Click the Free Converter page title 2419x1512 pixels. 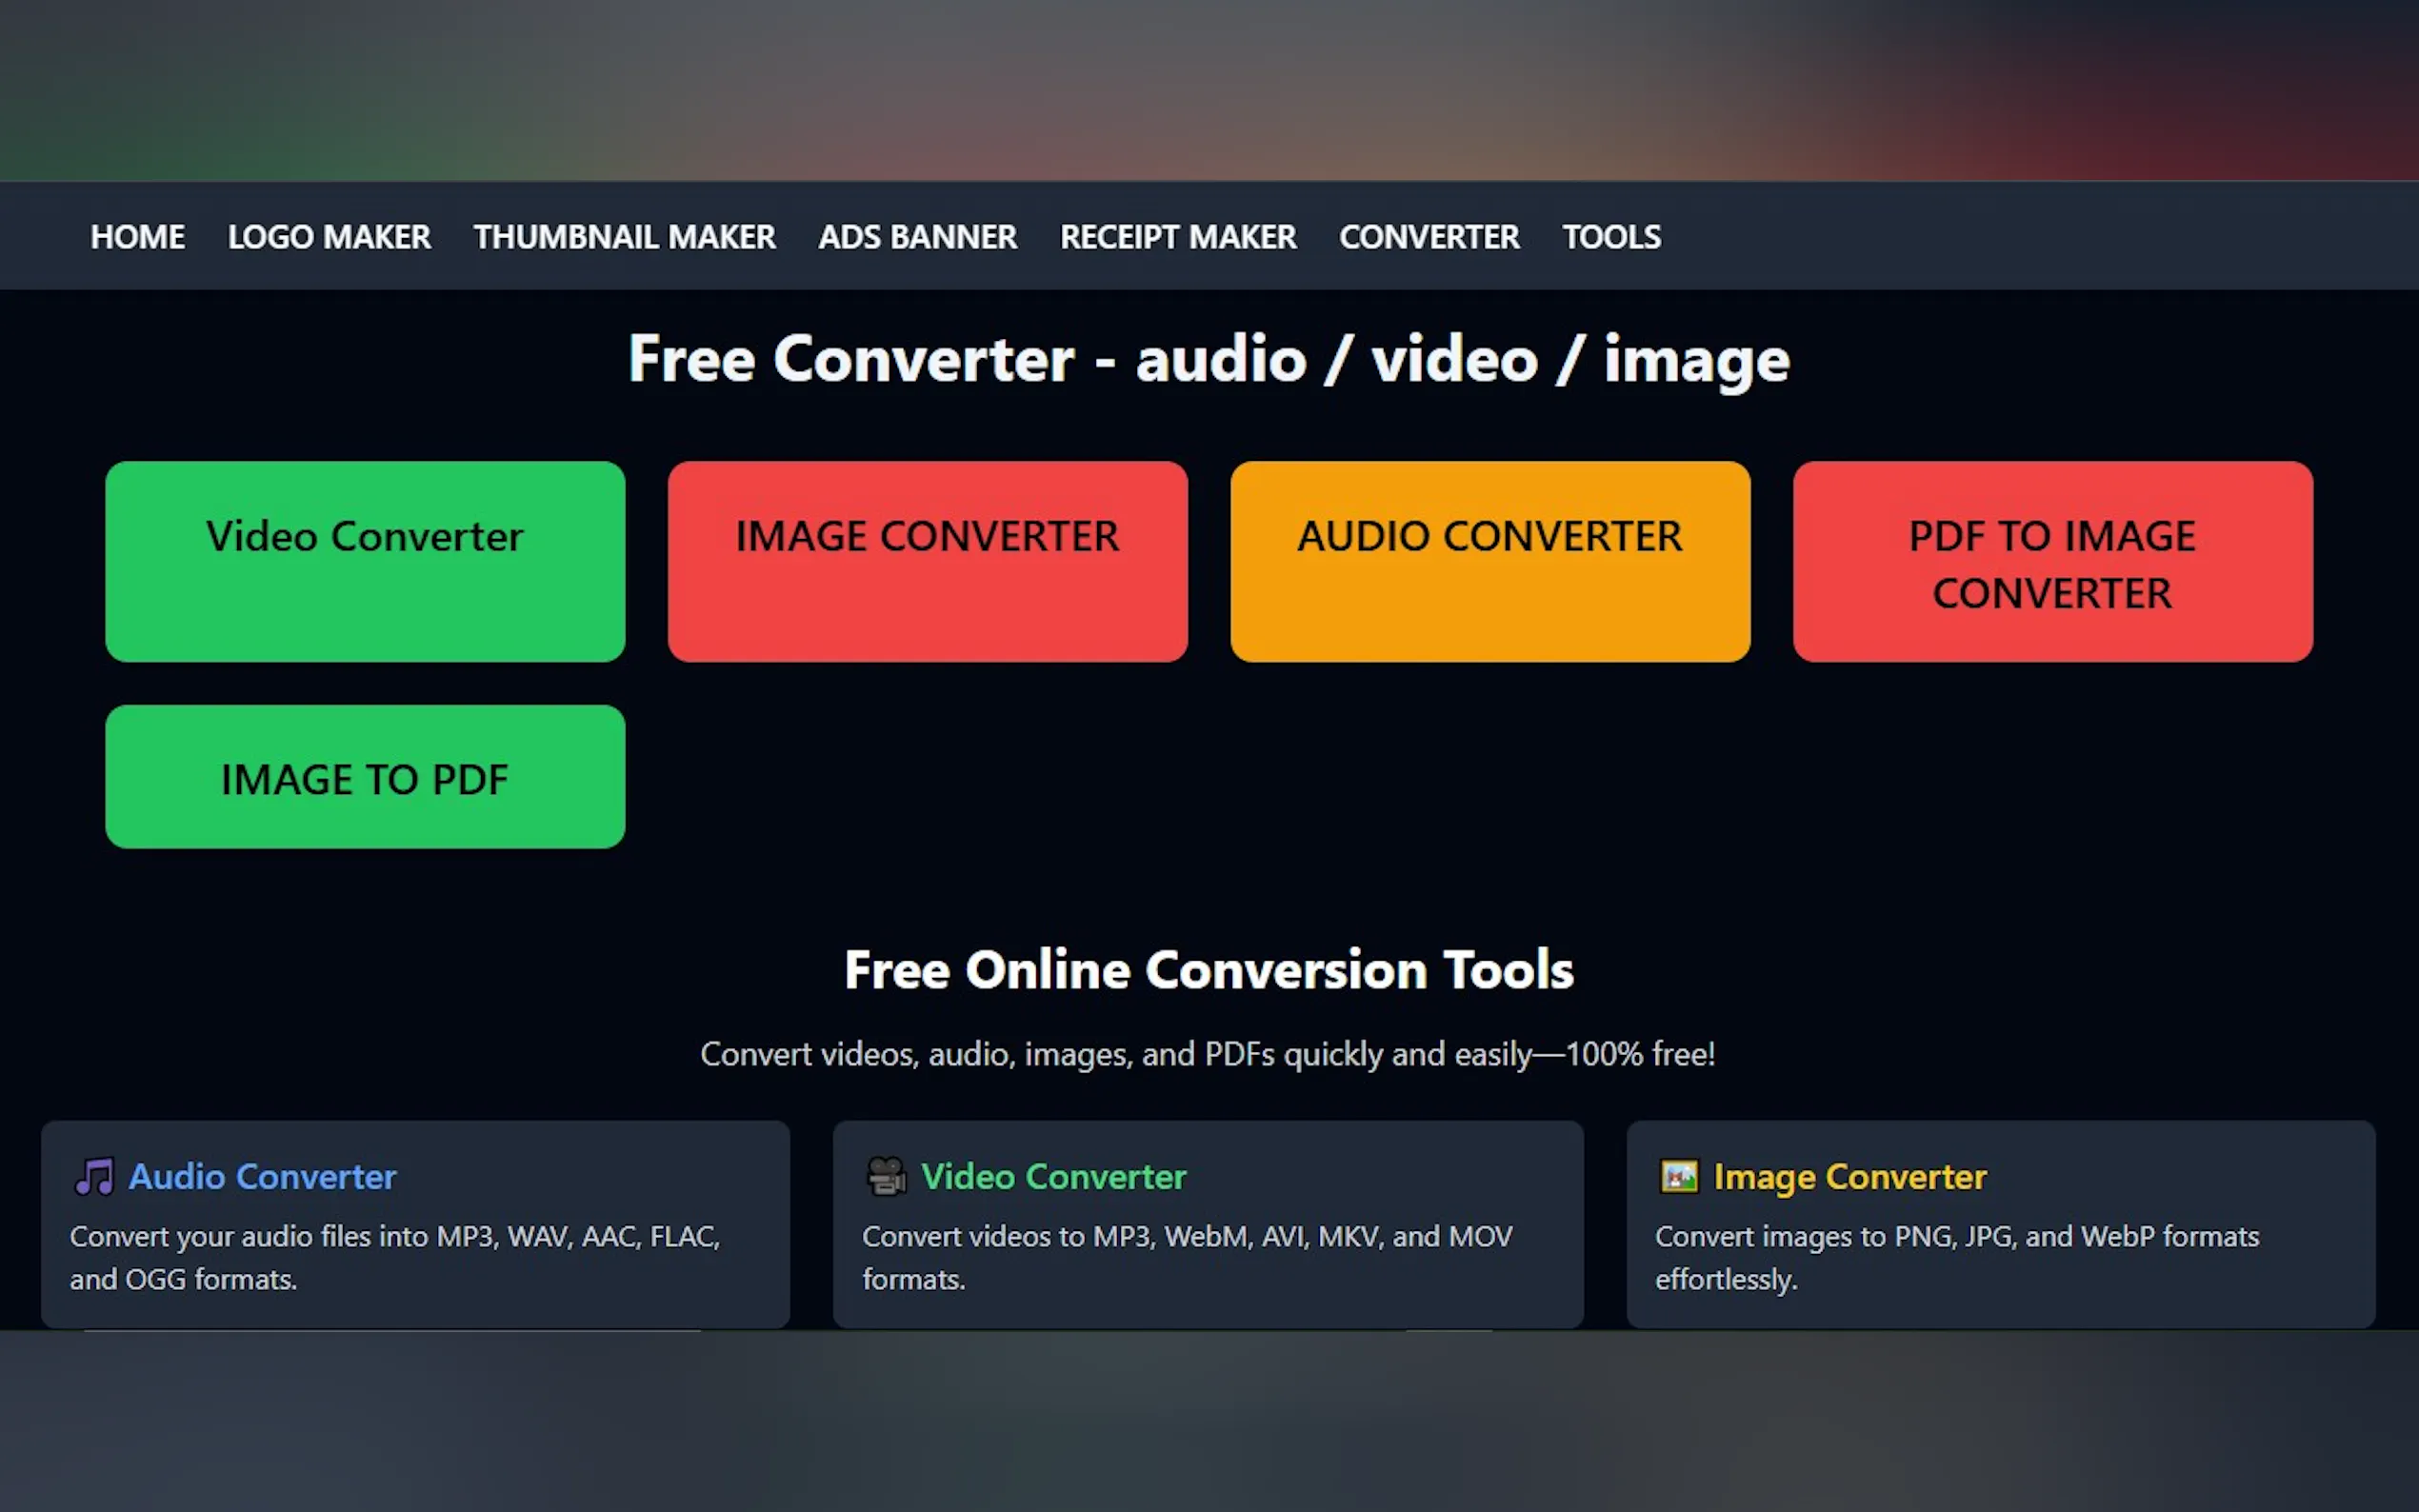(1209, 359)
